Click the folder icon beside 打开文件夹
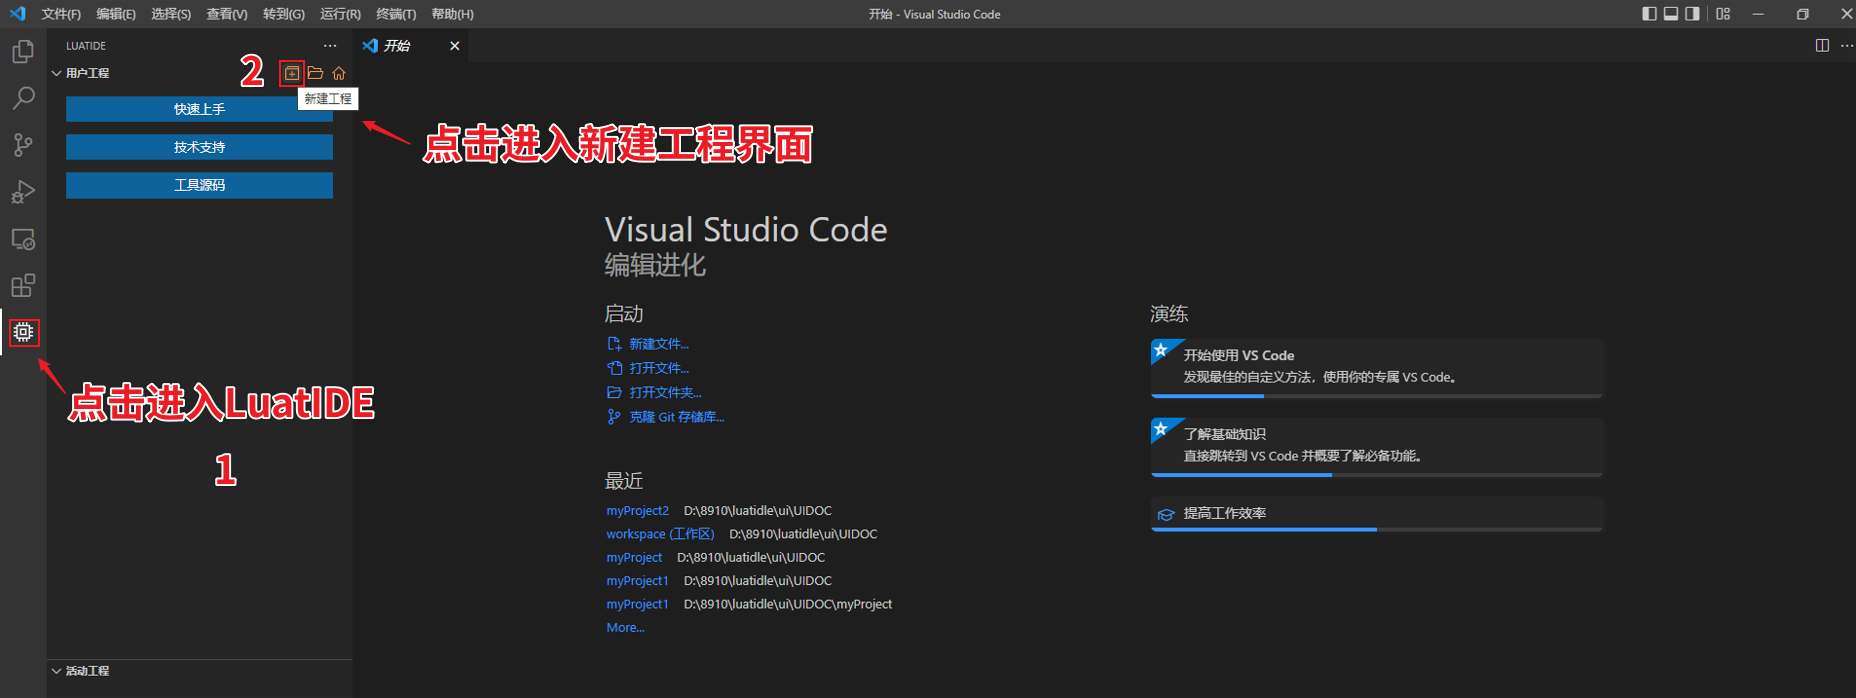 point(614,392)
